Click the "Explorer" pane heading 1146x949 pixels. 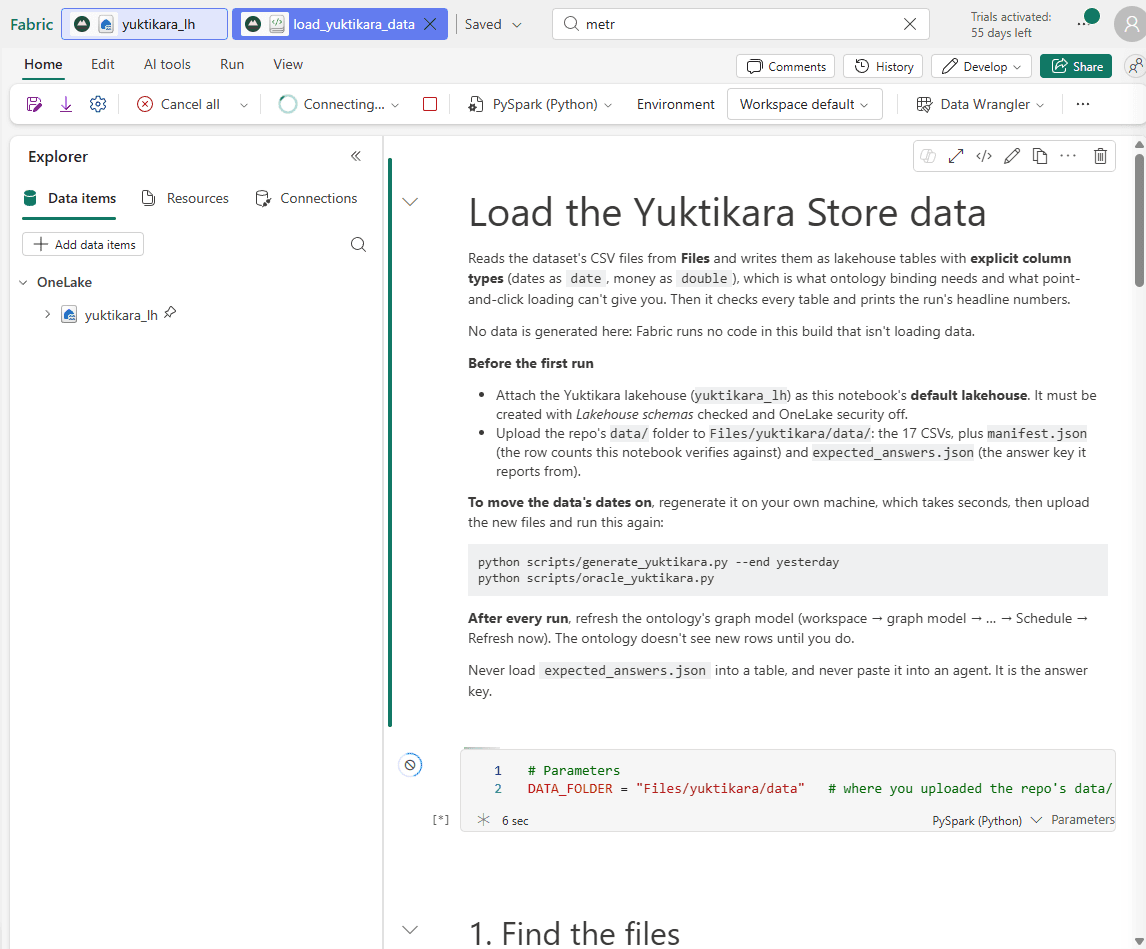point(58,156)
